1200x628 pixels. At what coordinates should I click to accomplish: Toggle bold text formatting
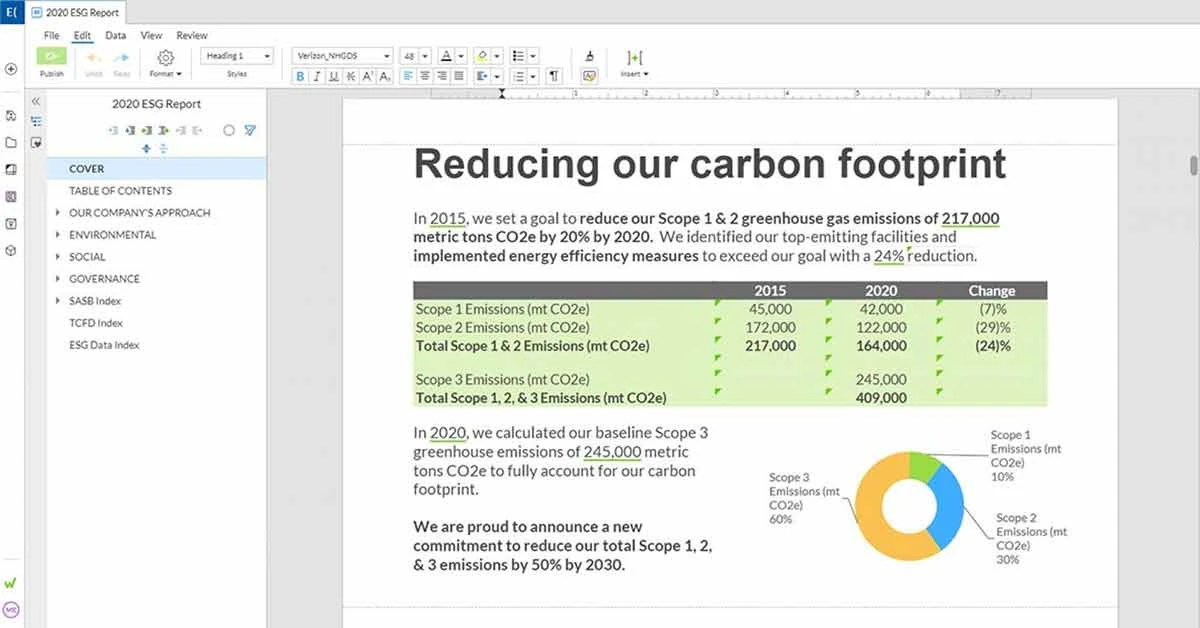point(300,76)
